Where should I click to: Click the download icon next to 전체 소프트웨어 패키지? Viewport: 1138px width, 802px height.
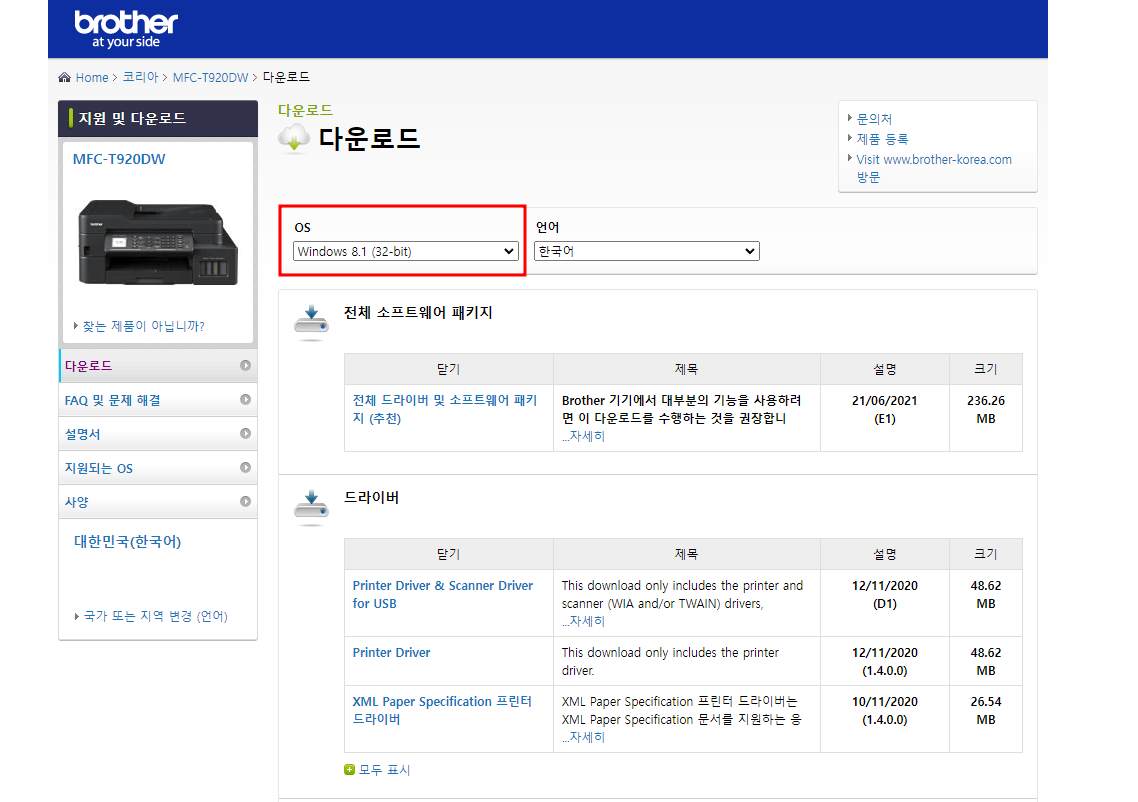311,323
